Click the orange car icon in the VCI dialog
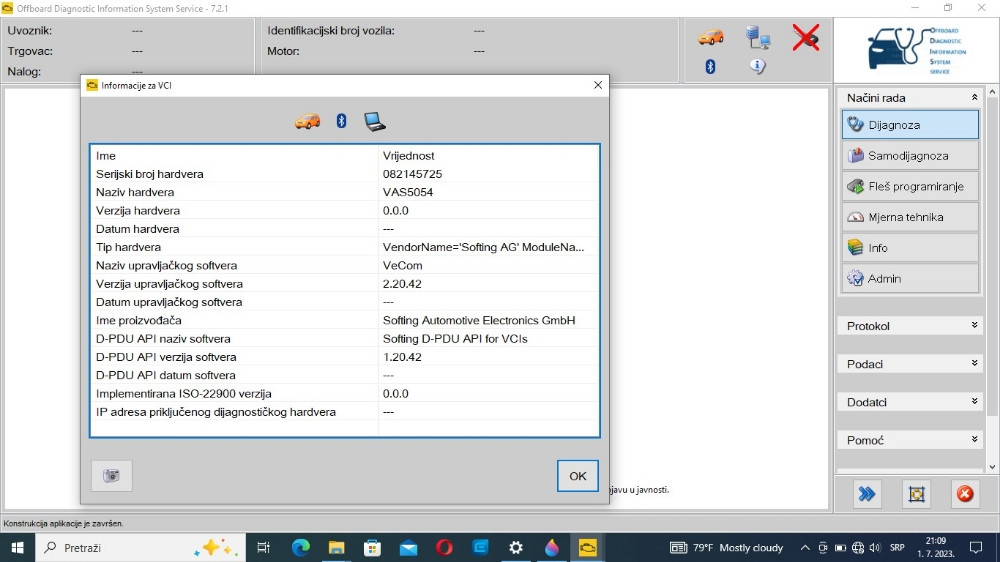Image resolution: width=1000 pixels, height=562 pixels. [307, 121]
